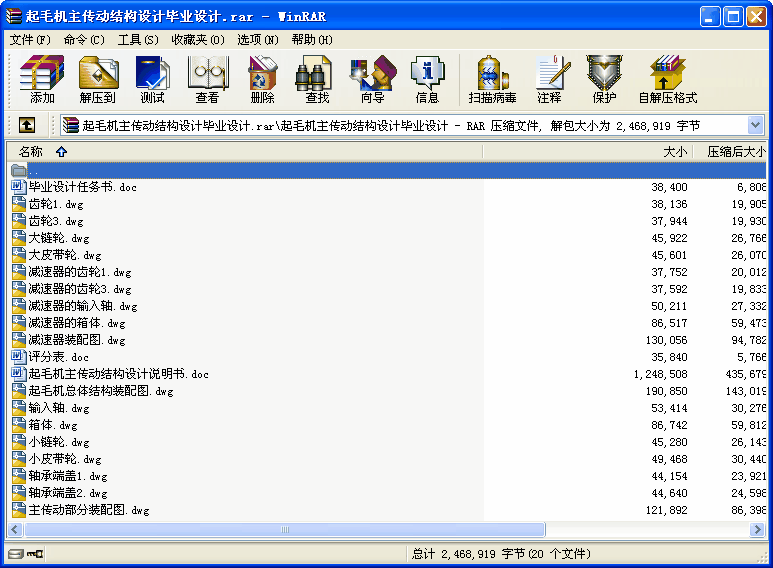This screenshot has height=568, width=773.
Task: Sort by 名称 column header
Action: coord(31,151)
